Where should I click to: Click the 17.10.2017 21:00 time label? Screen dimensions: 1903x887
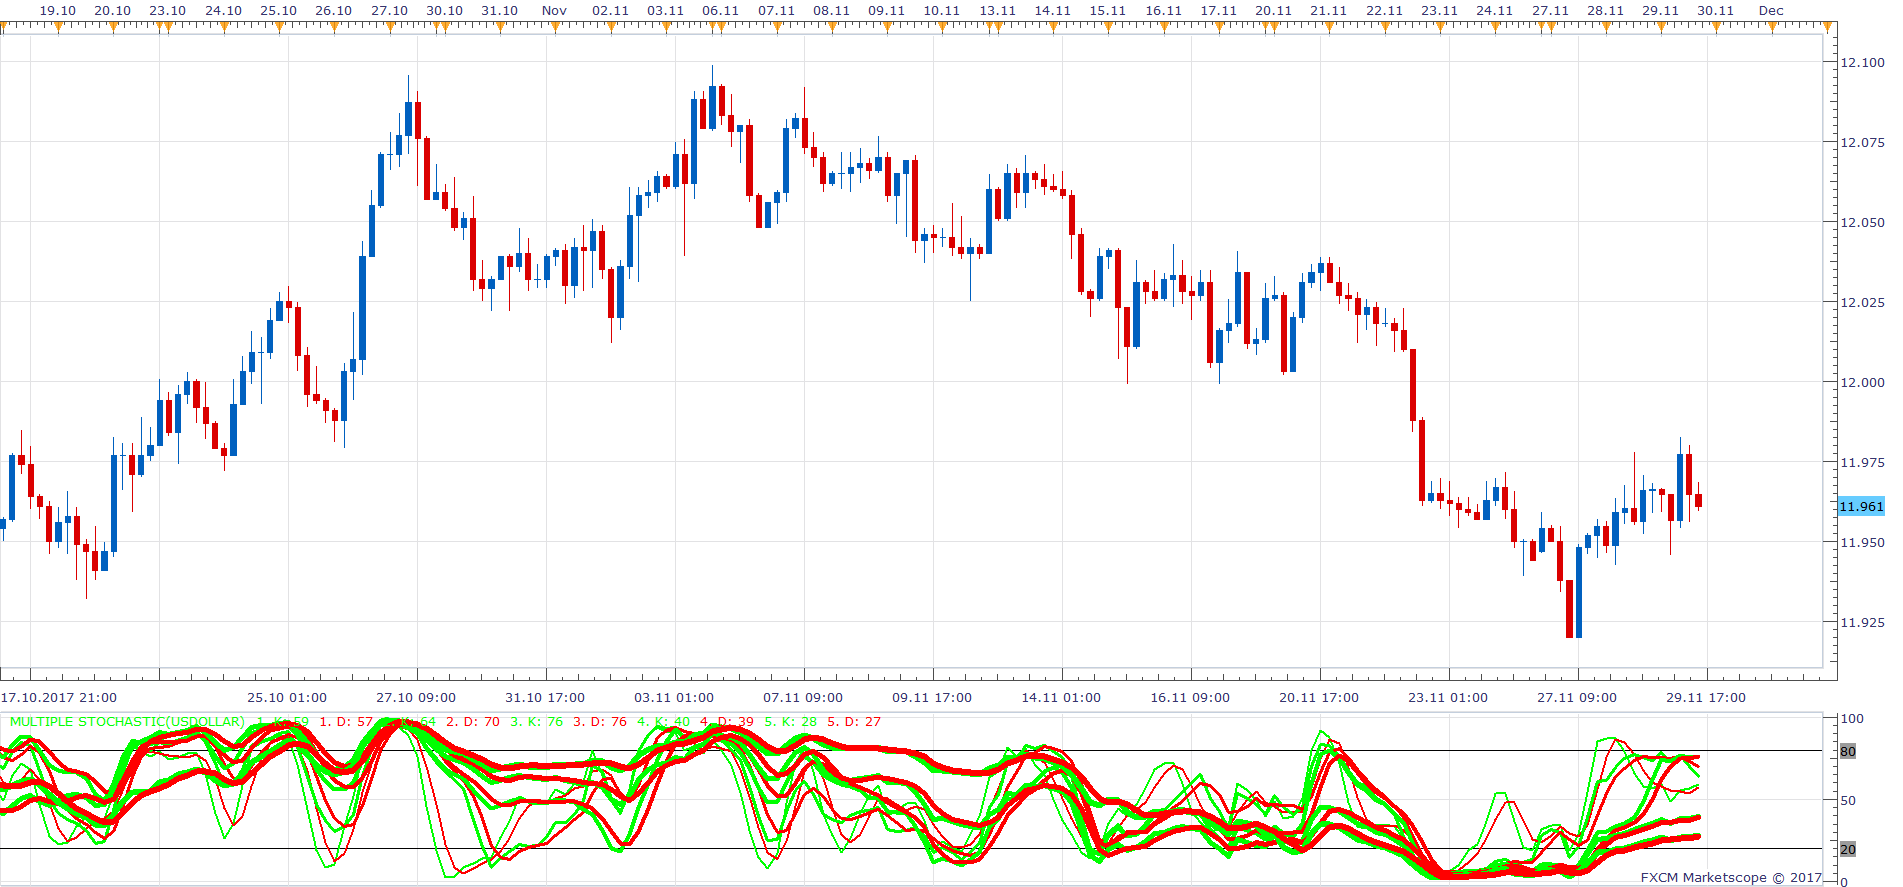(x=58, y=698)
